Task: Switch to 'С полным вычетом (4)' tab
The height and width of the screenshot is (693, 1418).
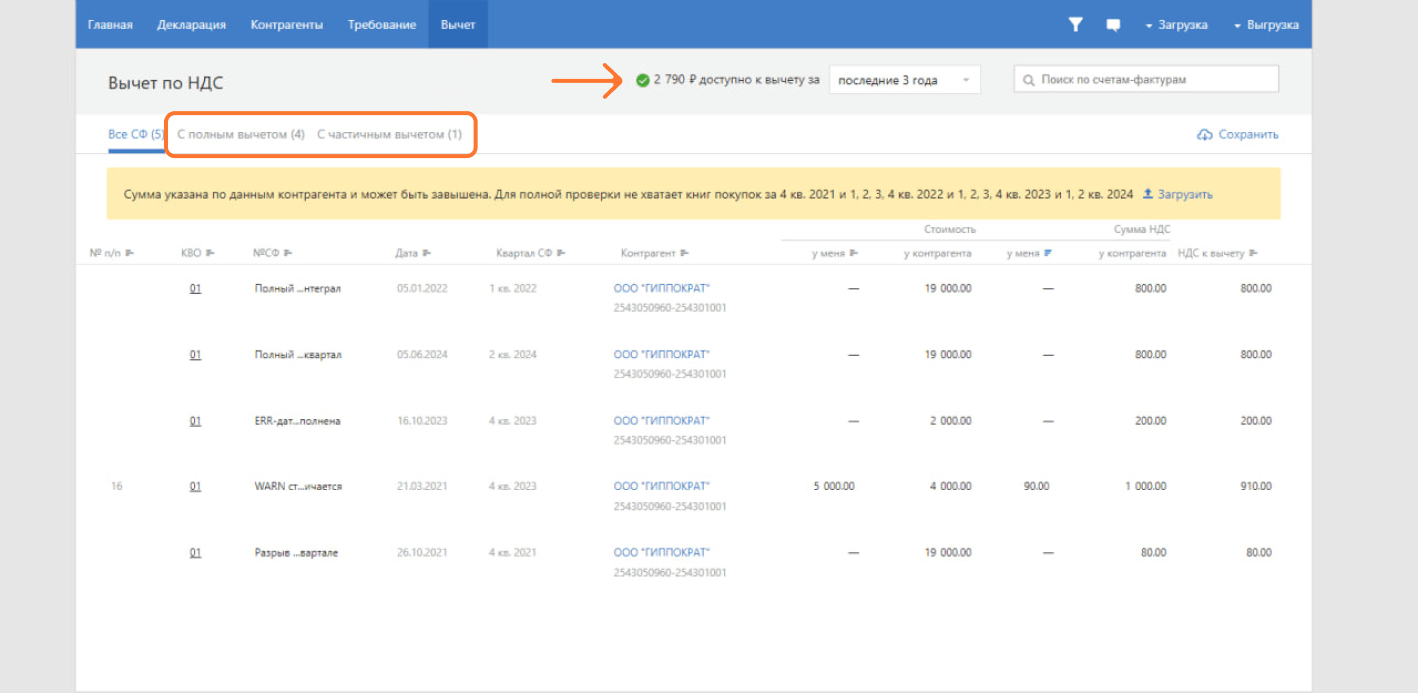Action: click(241, 135)
